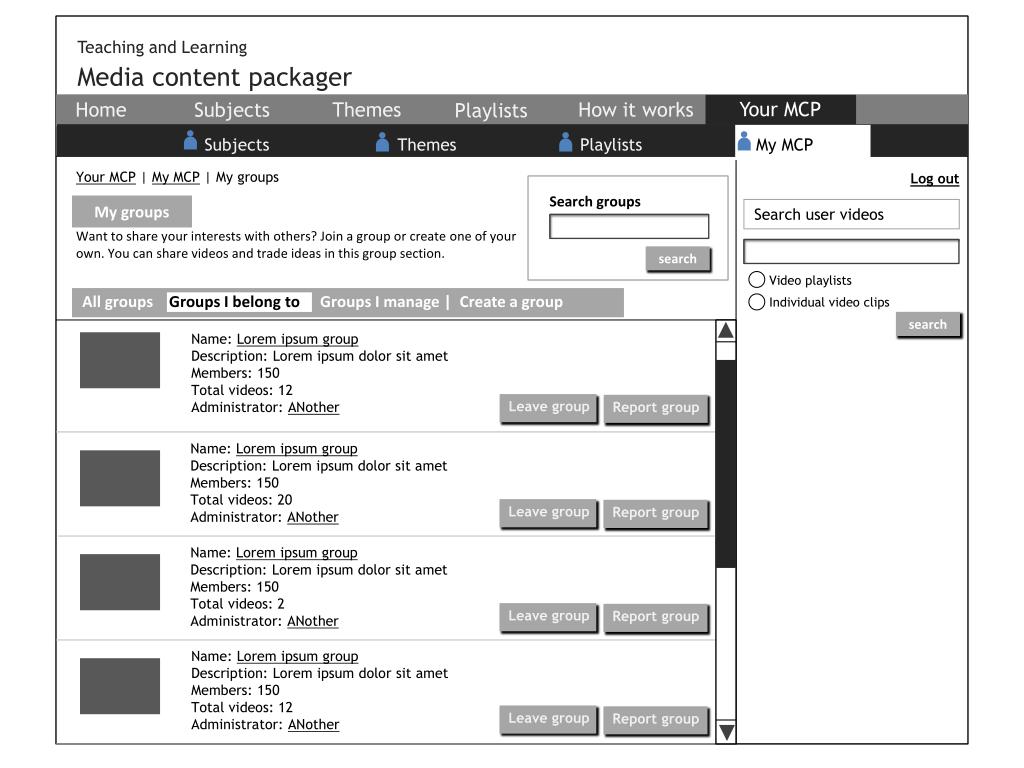Image resolution: width=1024 pixels, height=768 pixels.
Task: Click the My MCP breadcrumb link
Action: coord(176,177)
